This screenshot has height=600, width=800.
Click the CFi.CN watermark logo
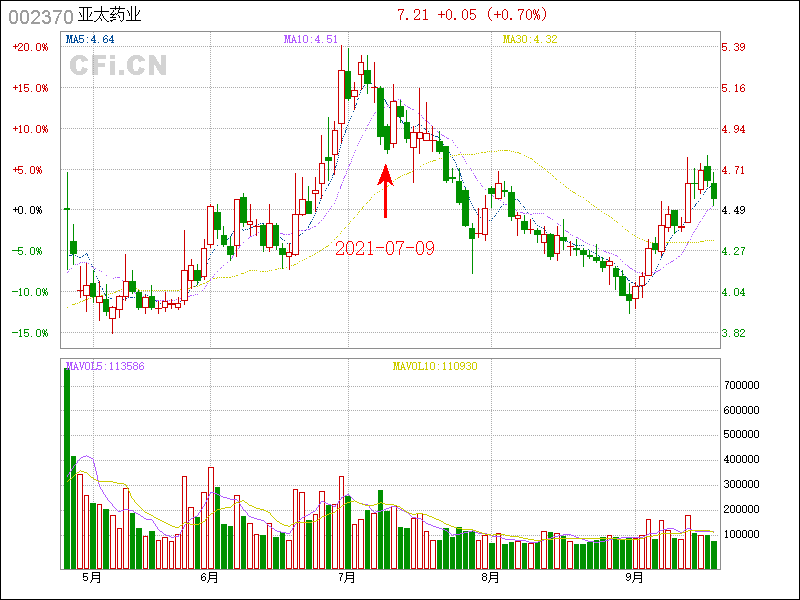pos(118,65)
